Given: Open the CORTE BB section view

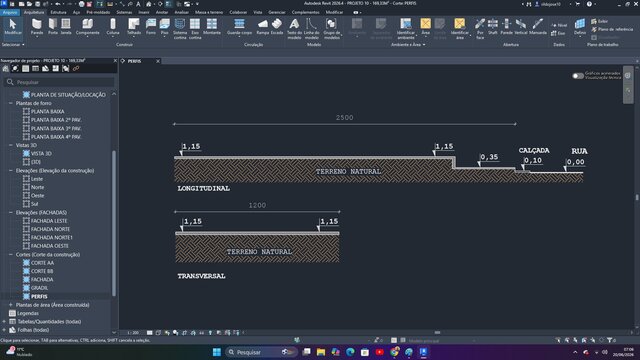Looking at the screenshot, I should pos(42,271).
